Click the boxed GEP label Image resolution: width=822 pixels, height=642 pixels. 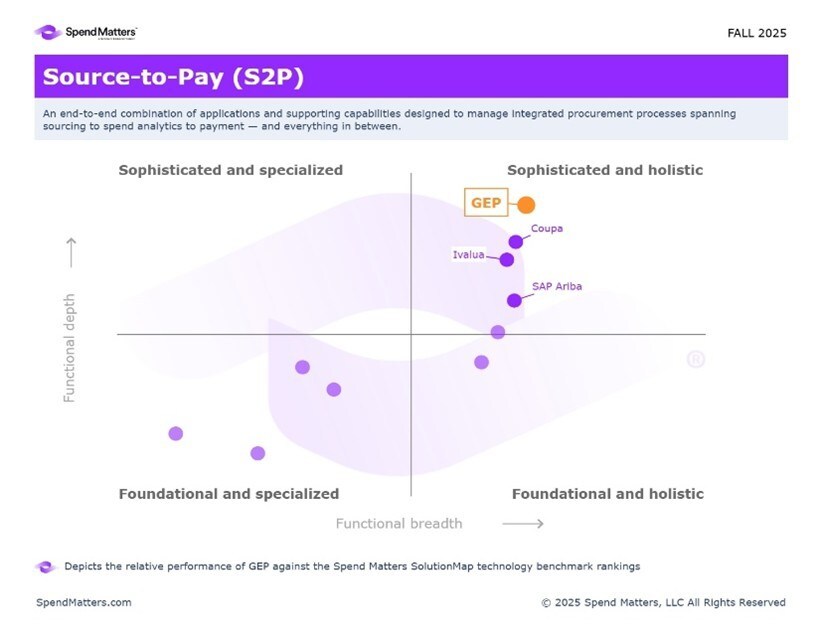tap(486, 203)
